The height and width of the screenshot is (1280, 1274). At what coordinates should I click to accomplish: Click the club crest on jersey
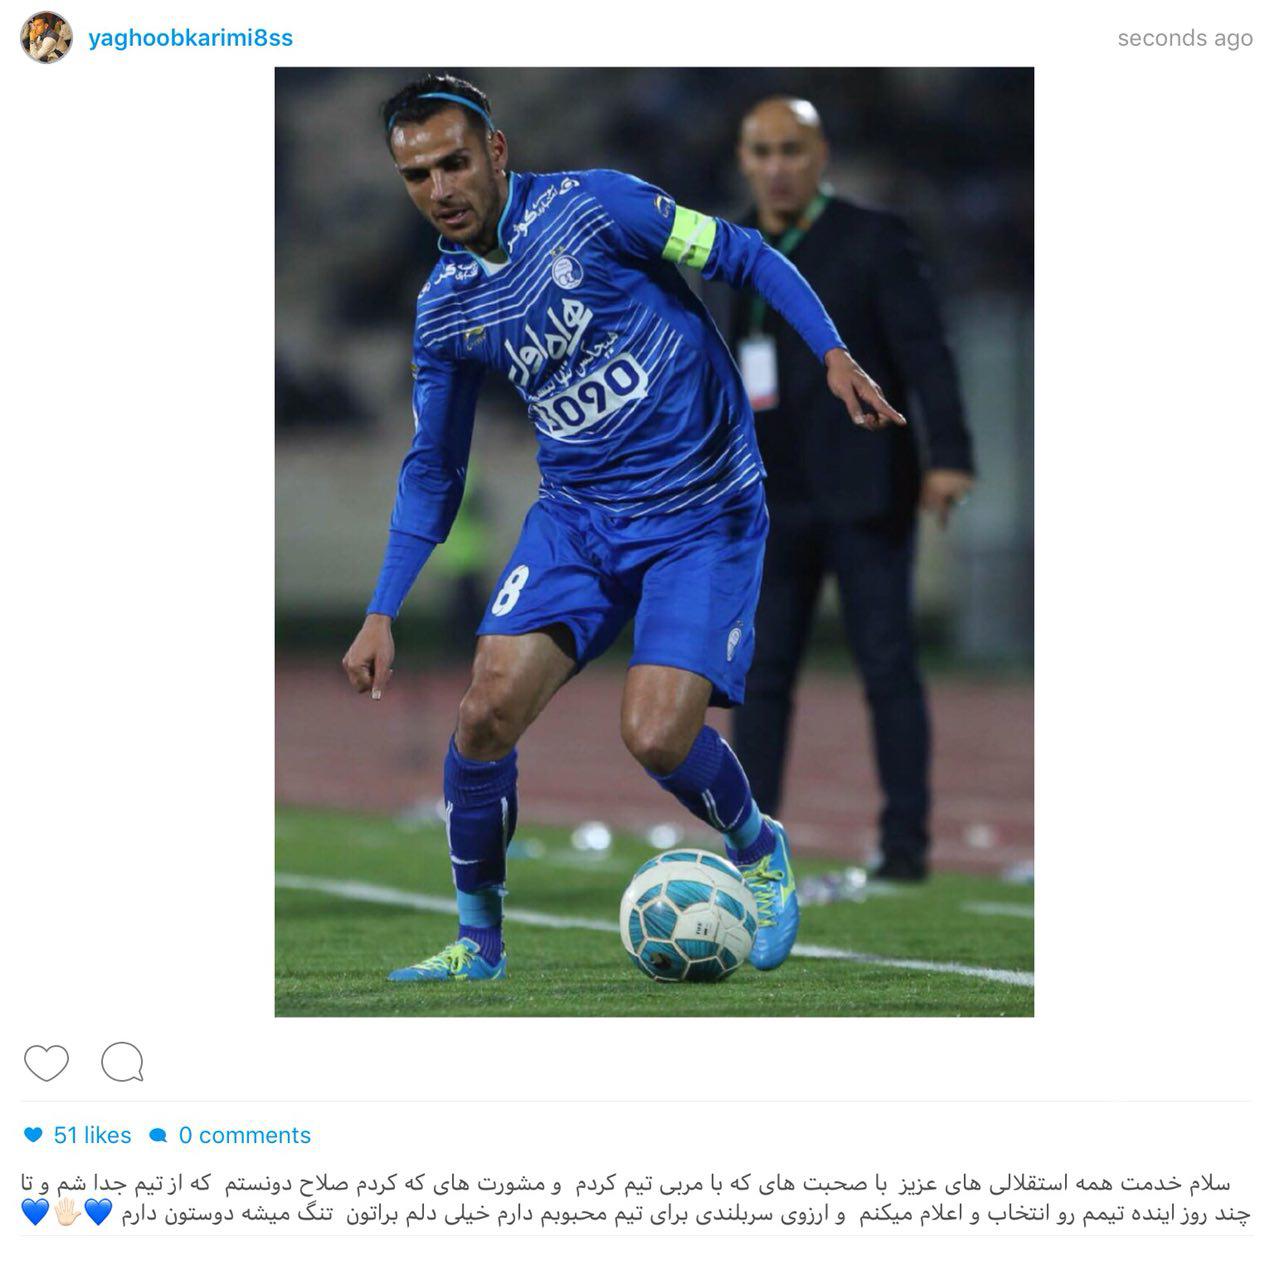click(x=568, y=268)
